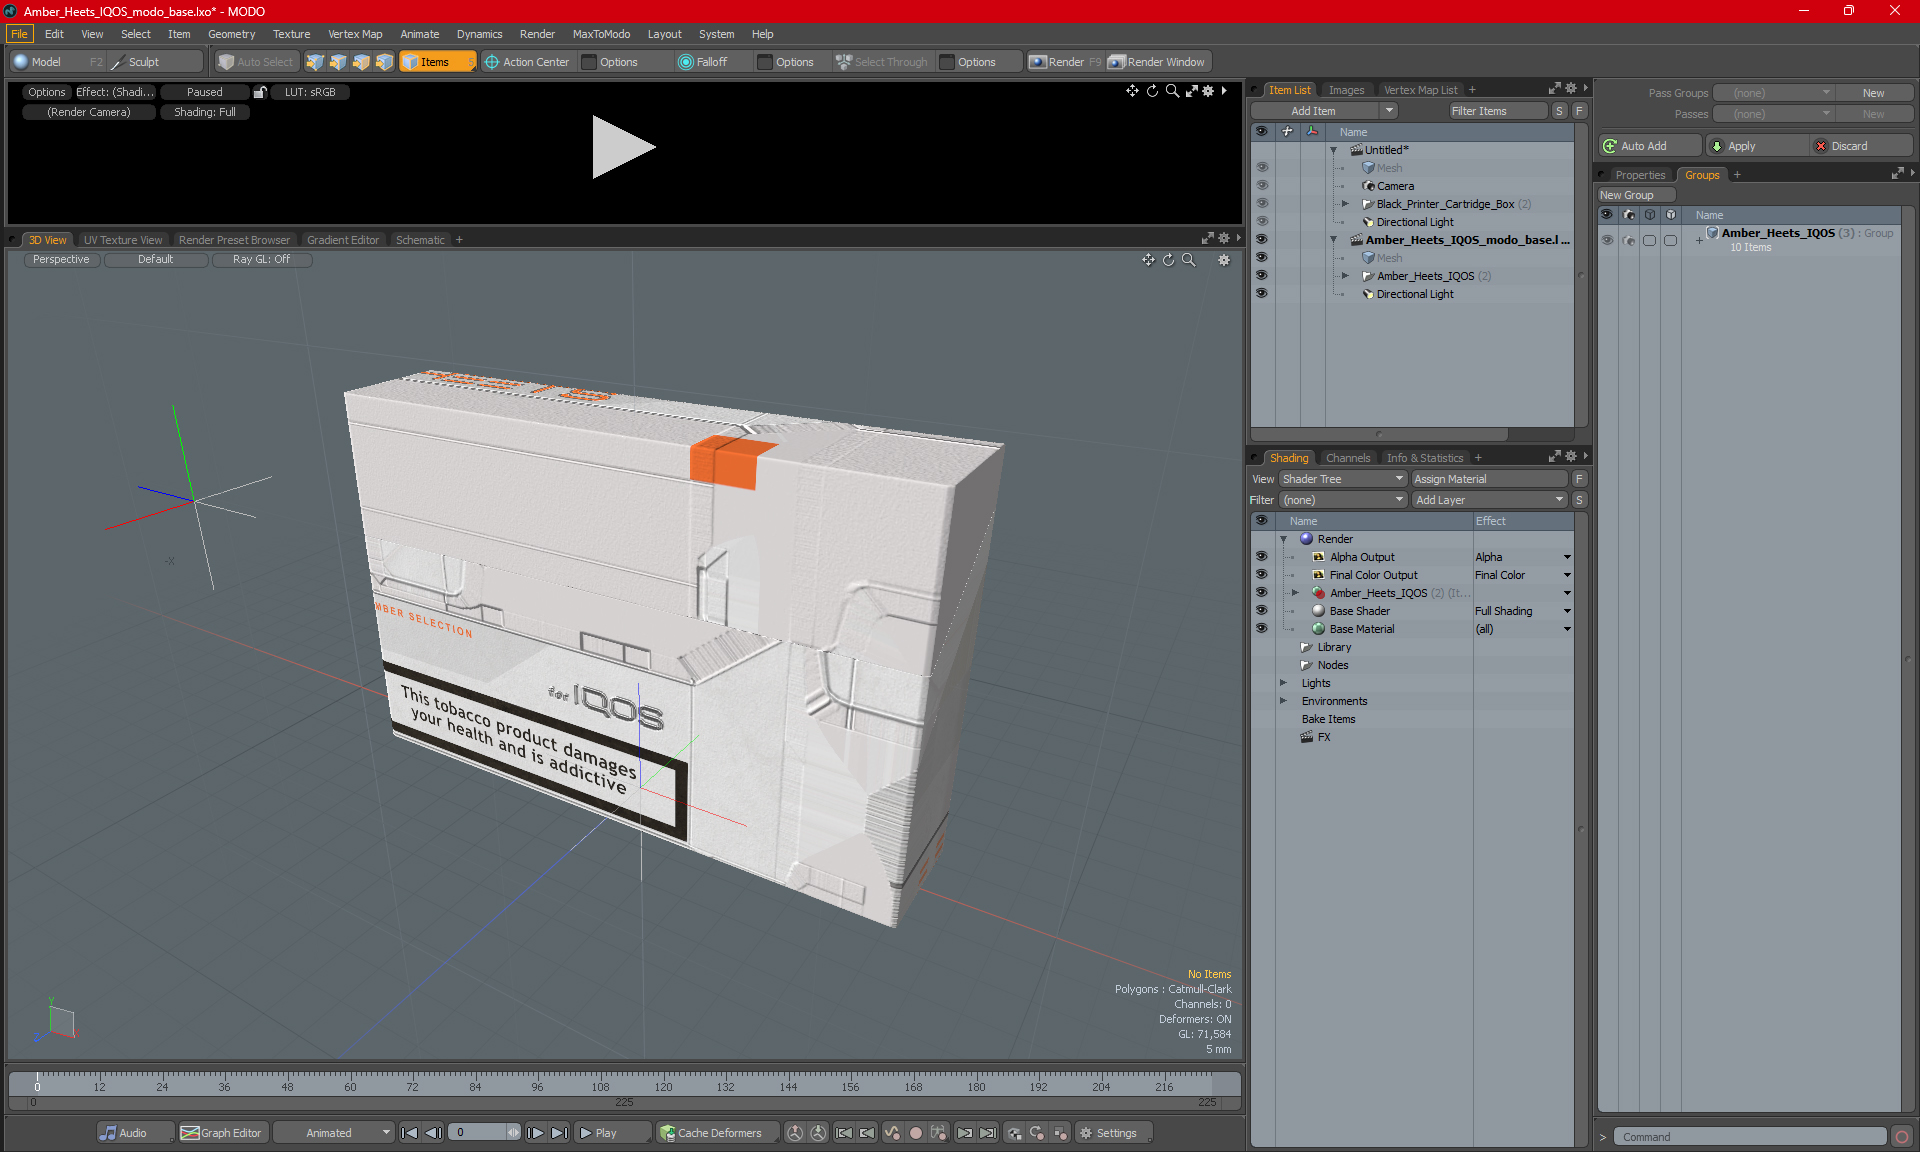Click the 3D viewport pan move icon
1920x1152 pixels.
click(1148, 260)
